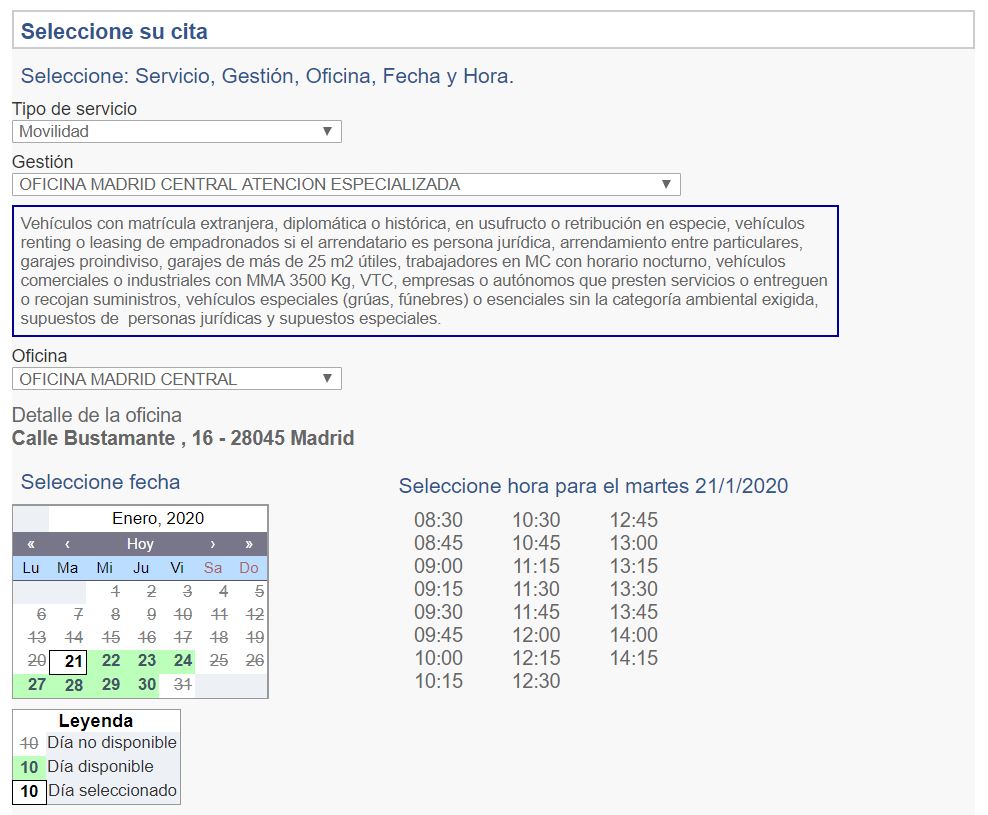Go to previous year in calendar

pyautogui.click(x=31, y=544)
